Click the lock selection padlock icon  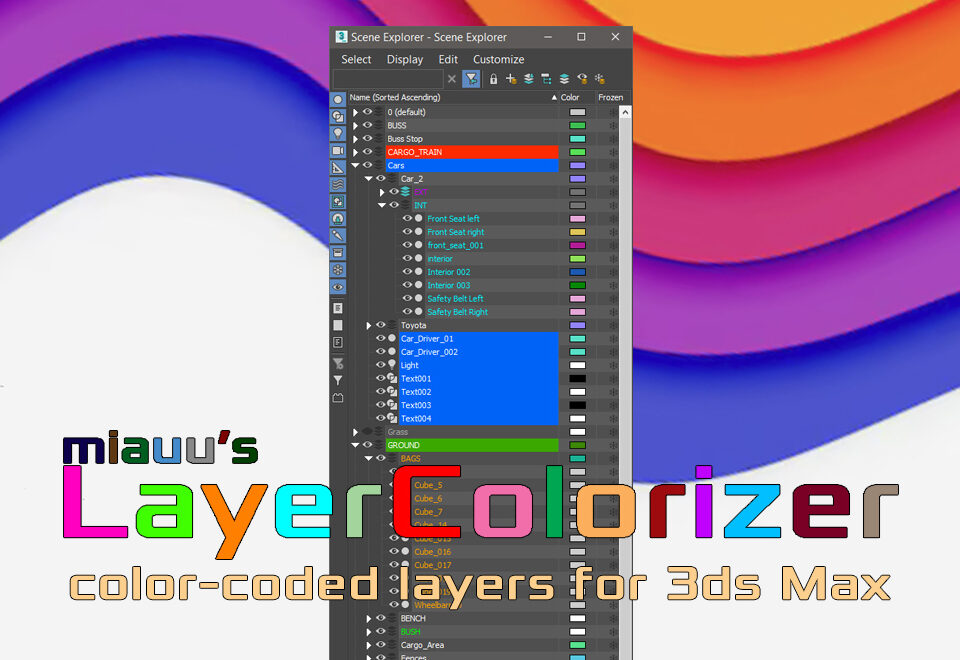(x=493, y=79)
